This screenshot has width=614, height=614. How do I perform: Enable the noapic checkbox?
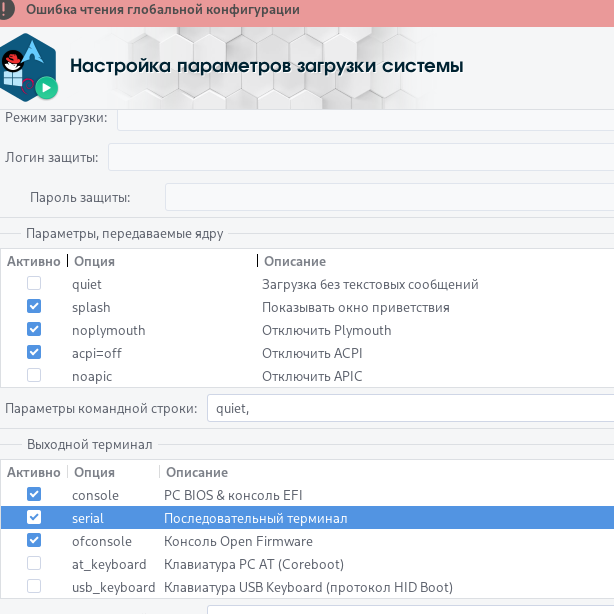coord(34,375)
